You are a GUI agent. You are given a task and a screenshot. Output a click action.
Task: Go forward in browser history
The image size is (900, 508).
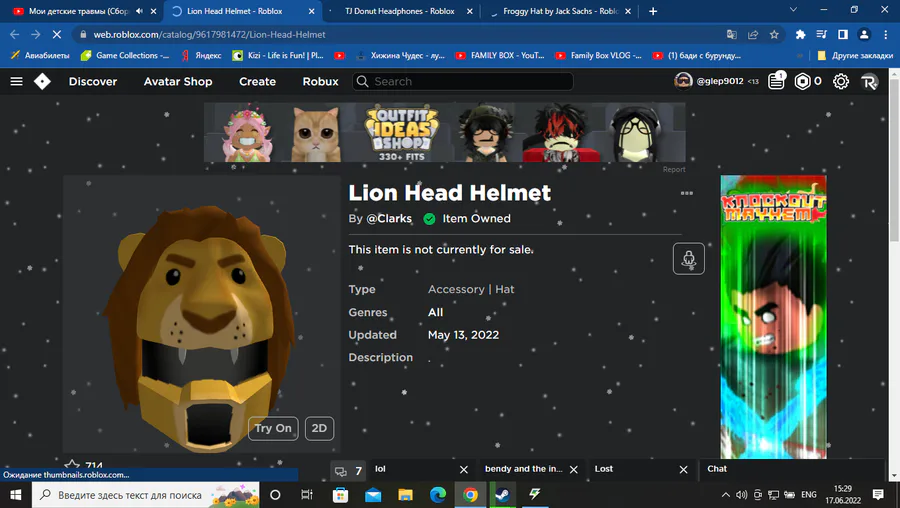[x=36, y=34]
